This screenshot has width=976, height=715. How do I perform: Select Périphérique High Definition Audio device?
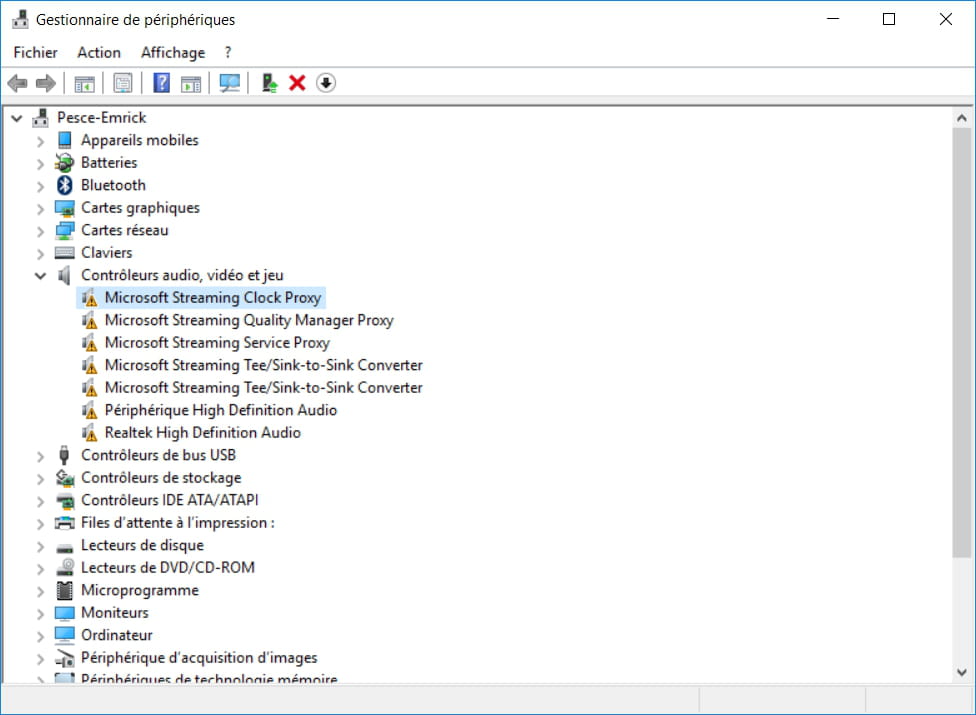pyautogui.click(x=221, y=410)
